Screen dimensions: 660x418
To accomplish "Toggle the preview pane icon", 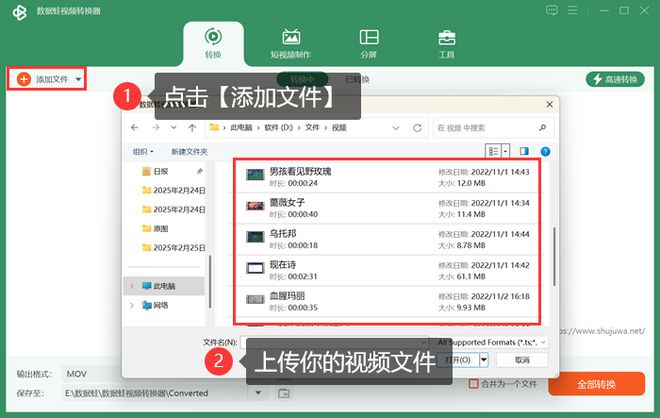I will pos(524,151).
